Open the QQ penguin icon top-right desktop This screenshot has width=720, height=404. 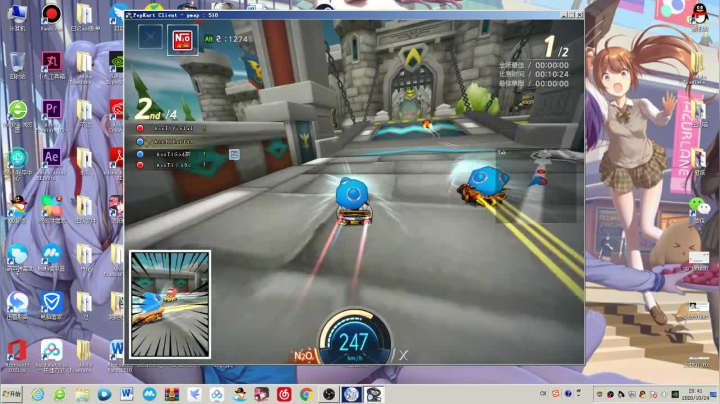click(x=699, y=17)
